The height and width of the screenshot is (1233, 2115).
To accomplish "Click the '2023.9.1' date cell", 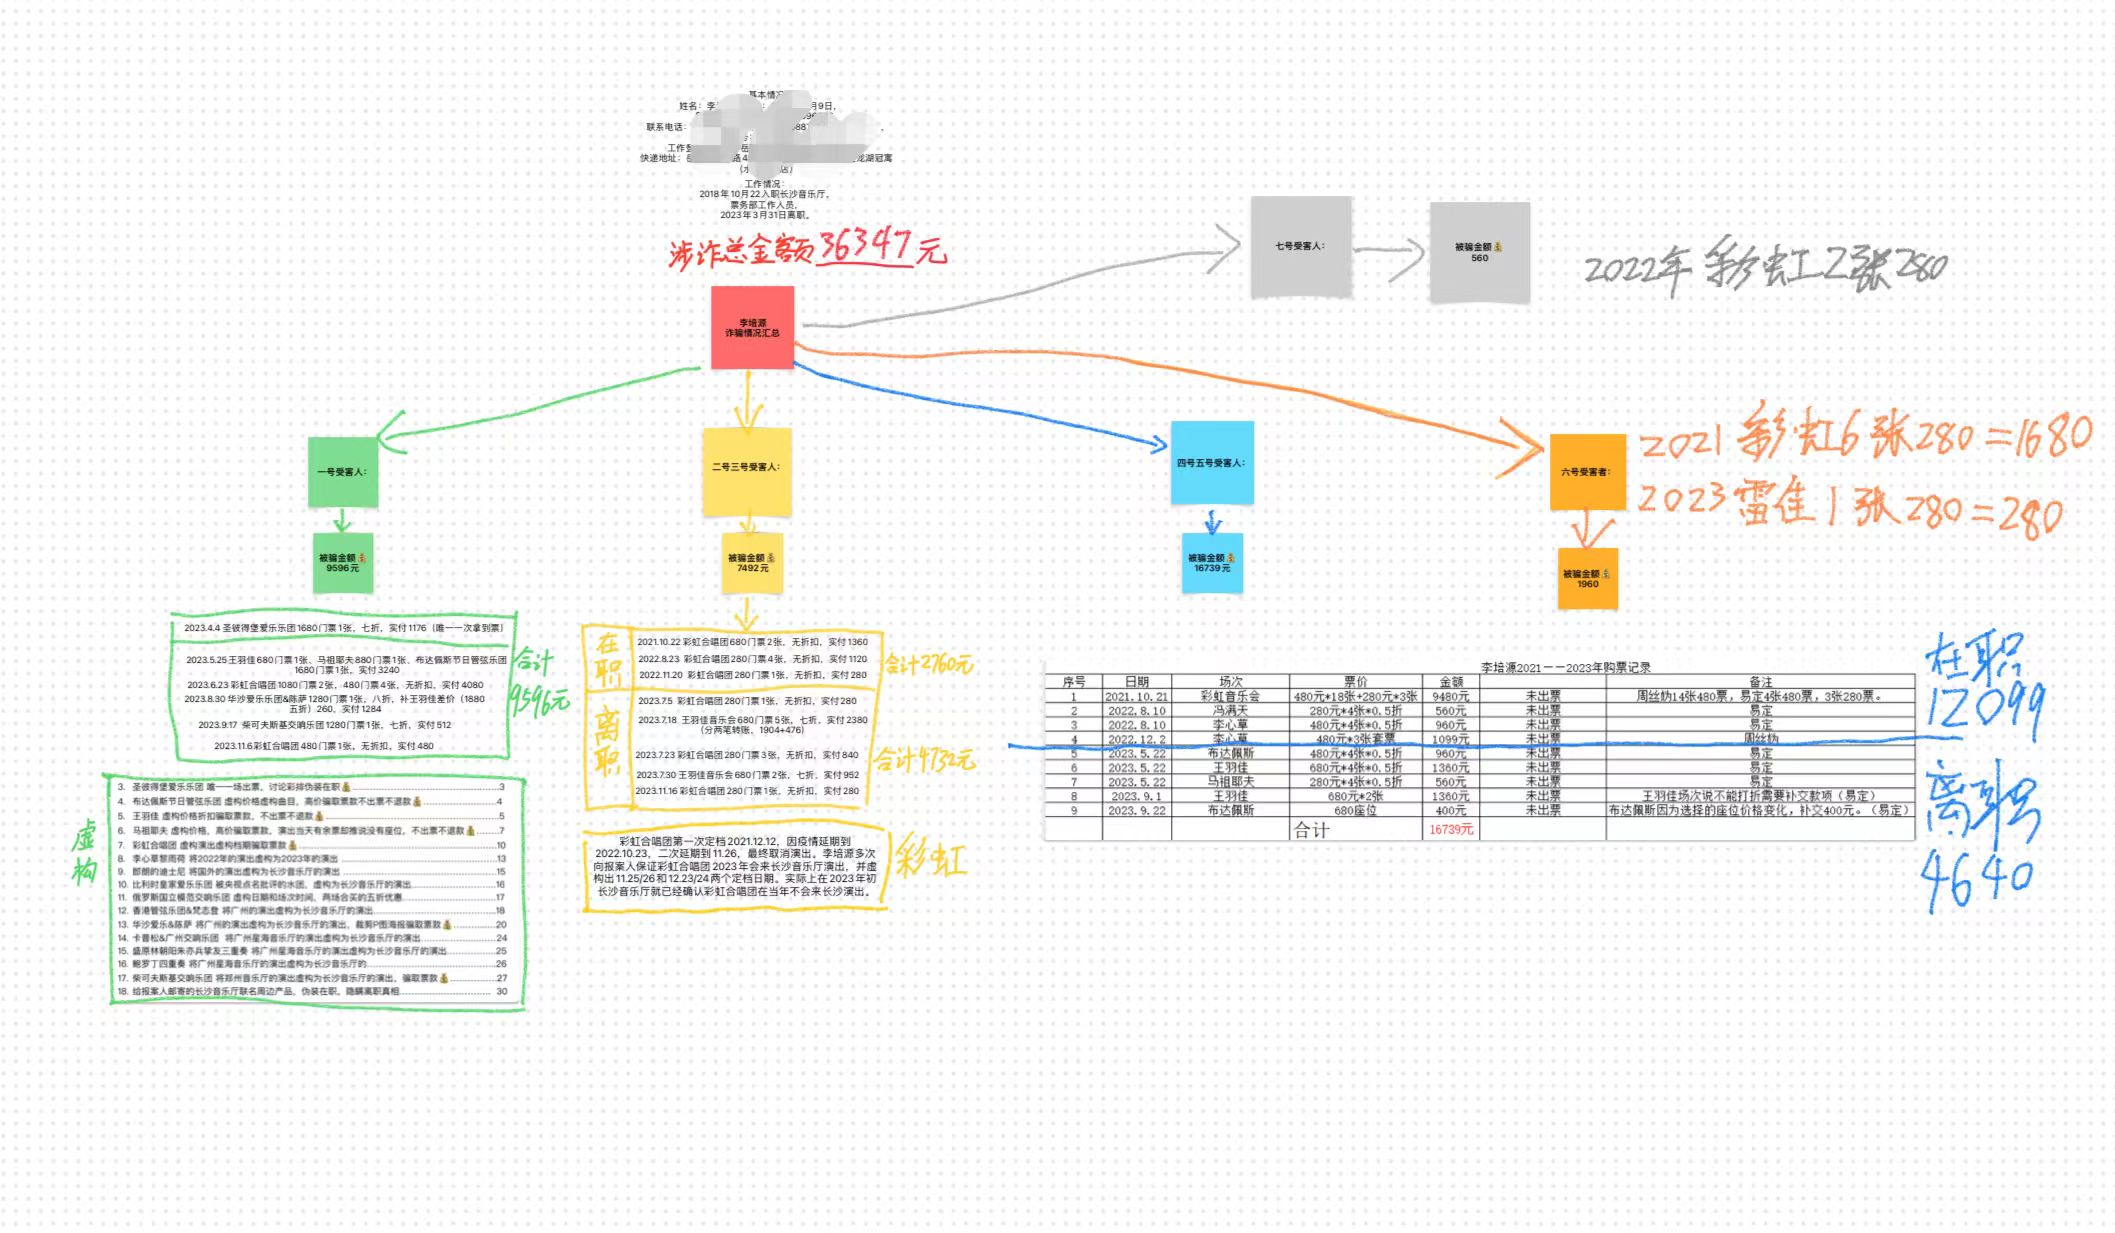I will [1136, 796].
